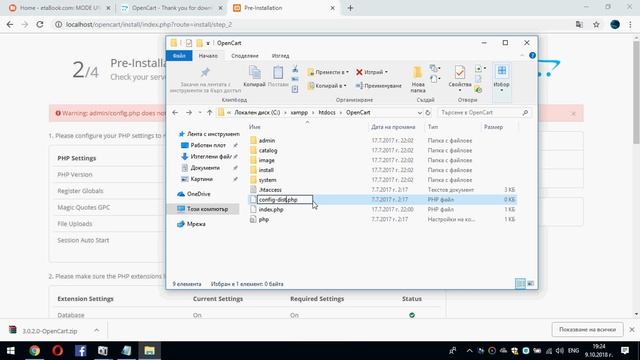Screen dimensions: 640x360
Task: Open the Файл tab in Explorer
Action: coord(179,56)
